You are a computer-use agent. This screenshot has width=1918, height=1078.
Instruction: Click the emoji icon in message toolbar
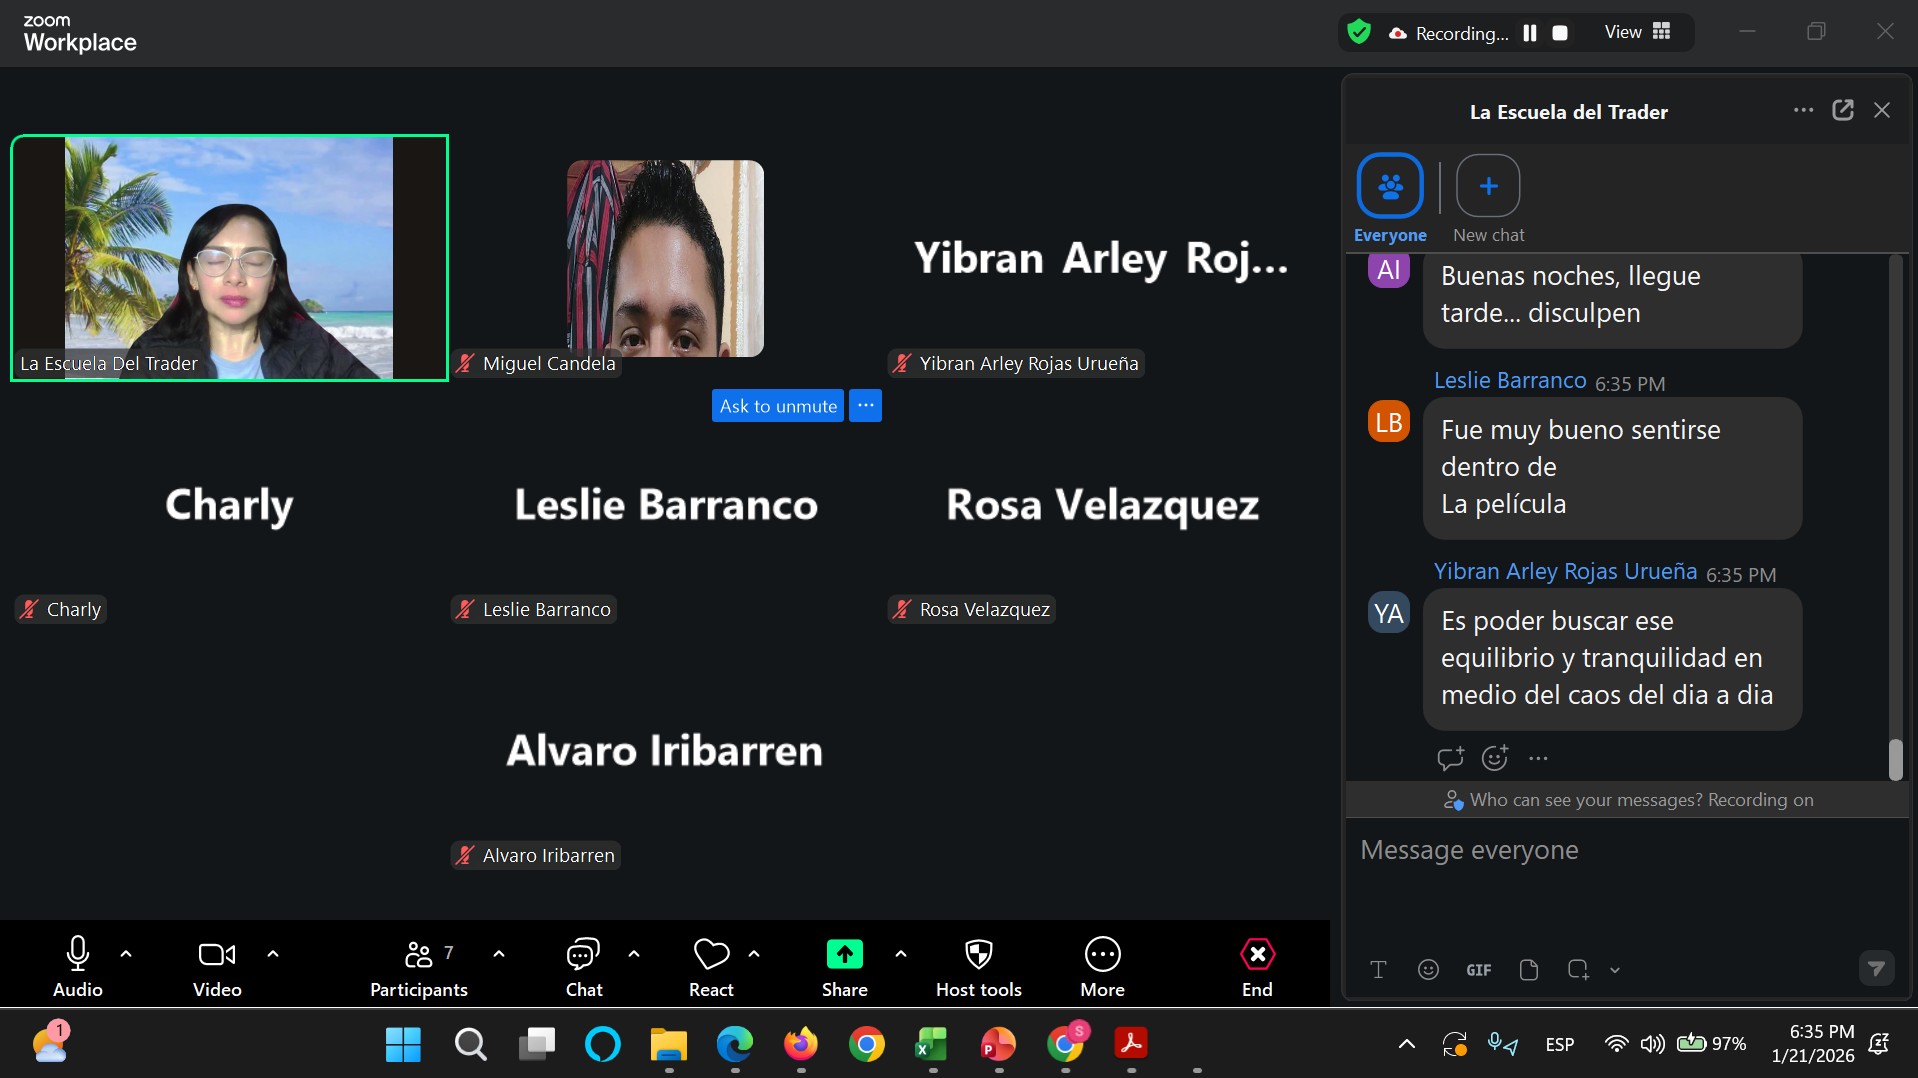click(x=1428, y=969)
